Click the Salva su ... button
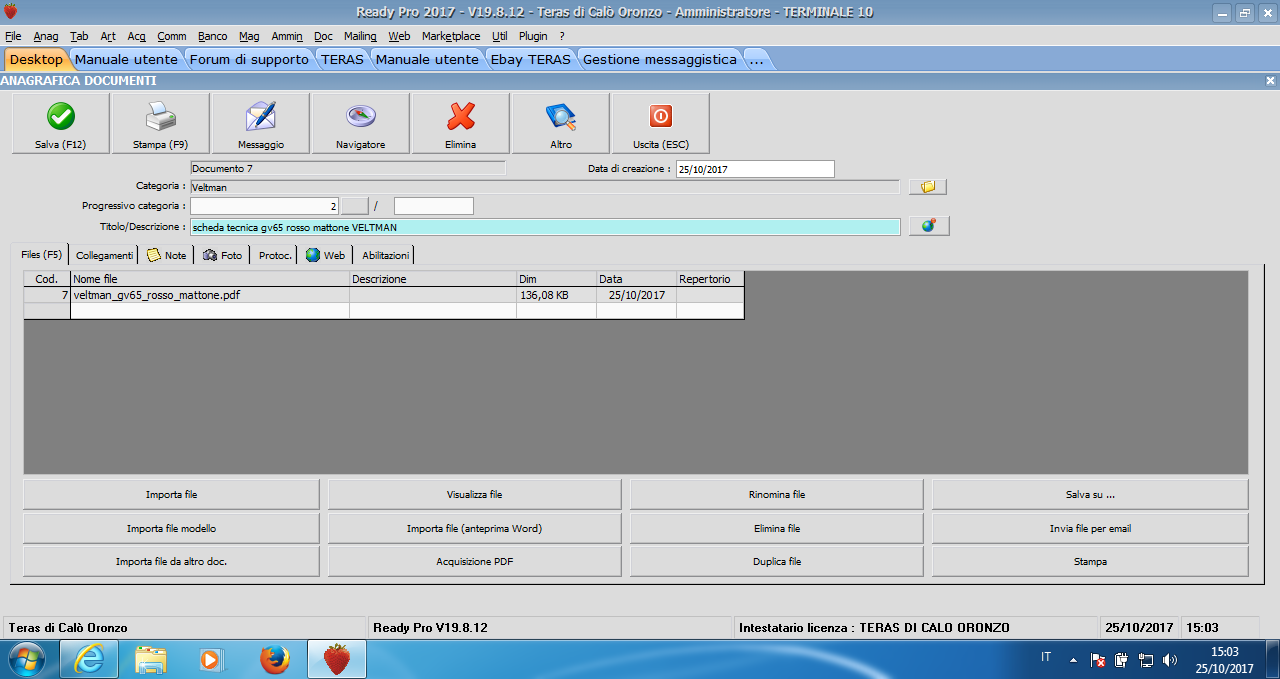Viewport: 1280px width, 679px height. (1090, 494)
